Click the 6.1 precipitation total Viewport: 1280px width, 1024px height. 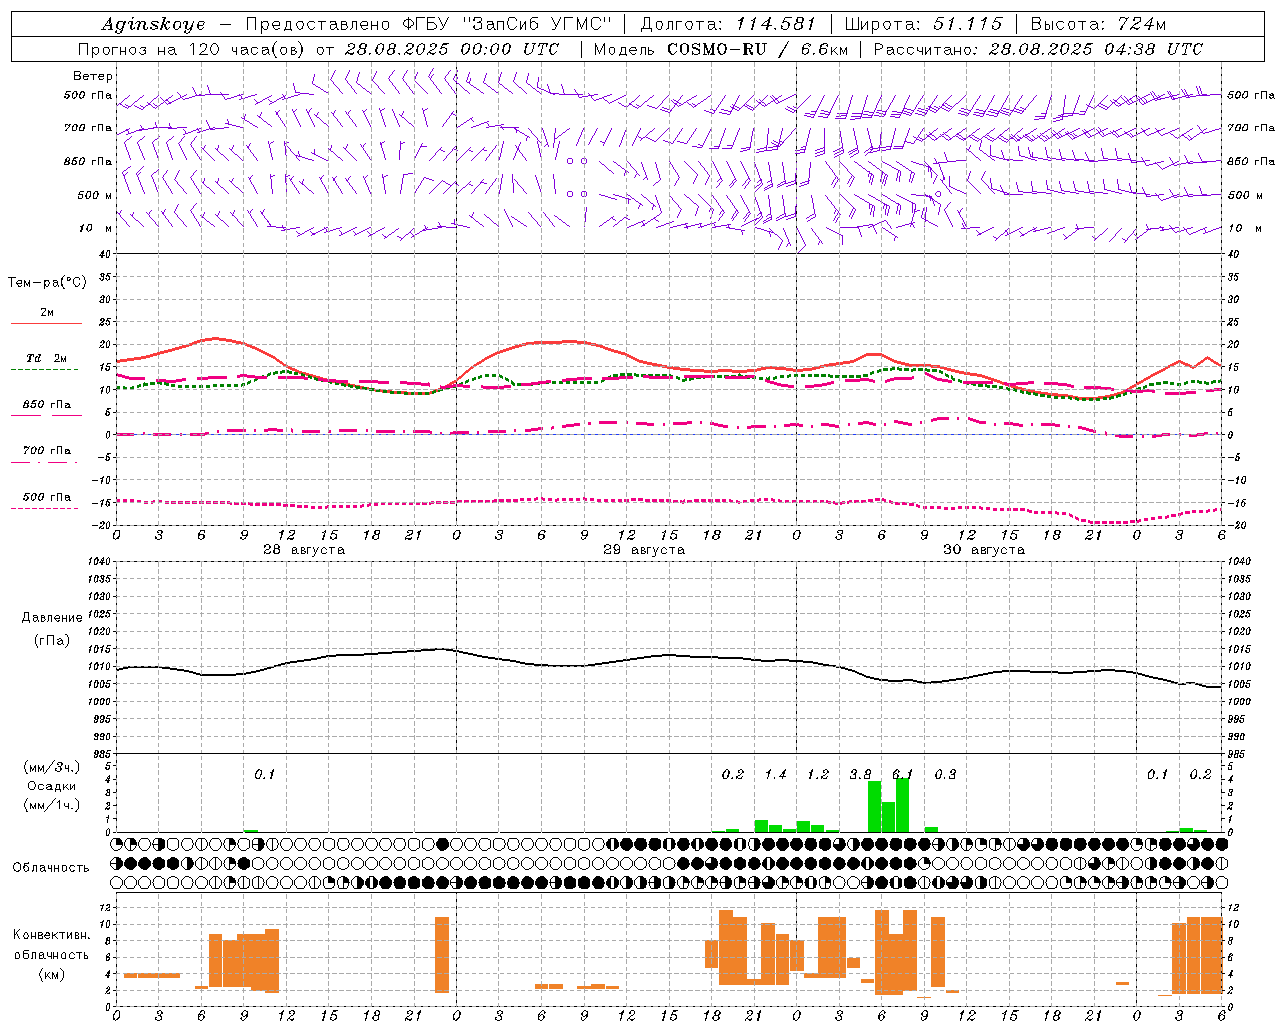[903, 774]
